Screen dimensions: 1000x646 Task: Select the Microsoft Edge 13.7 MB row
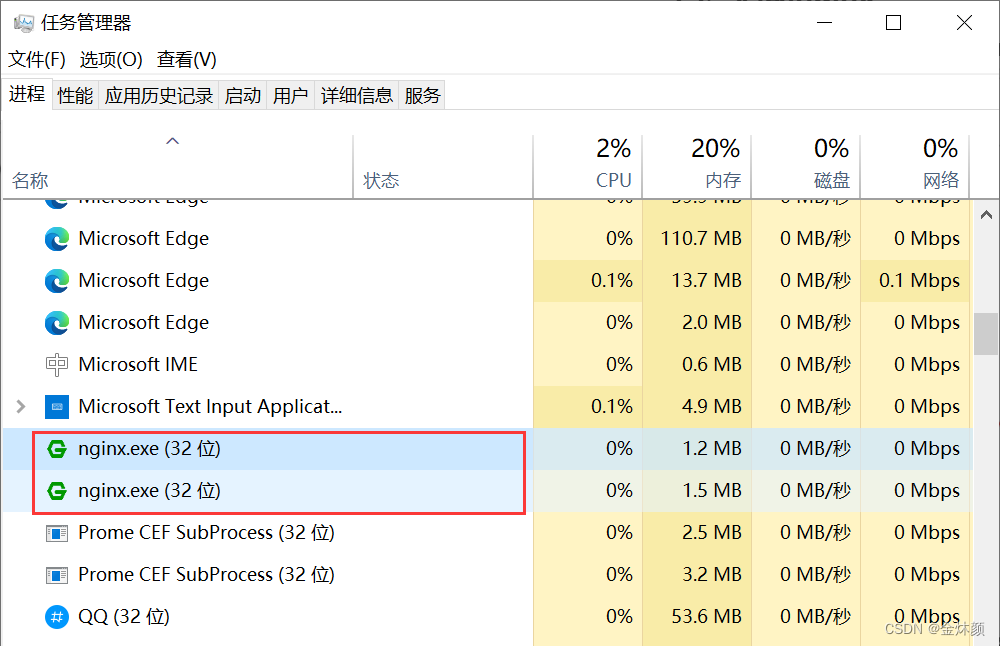click(487, 281)
